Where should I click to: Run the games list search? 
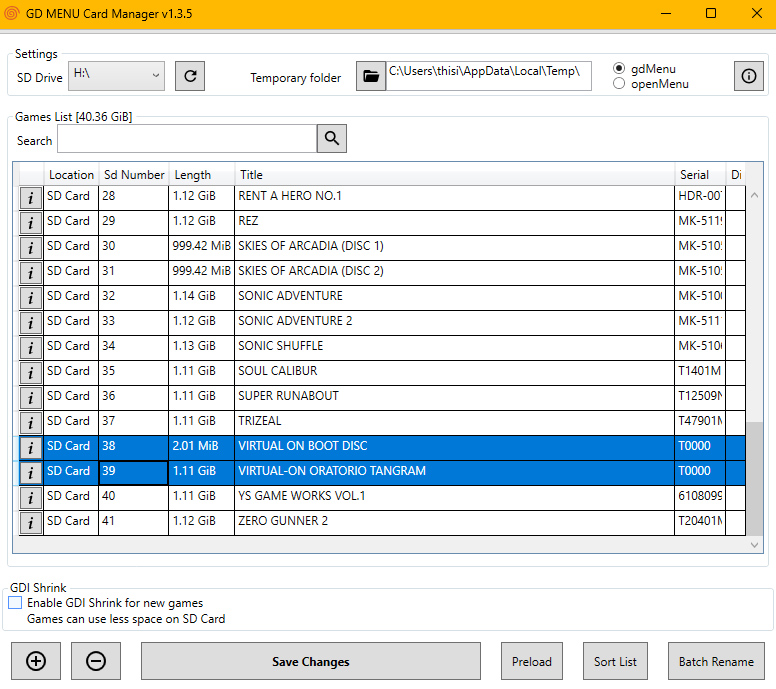point(332,139)
